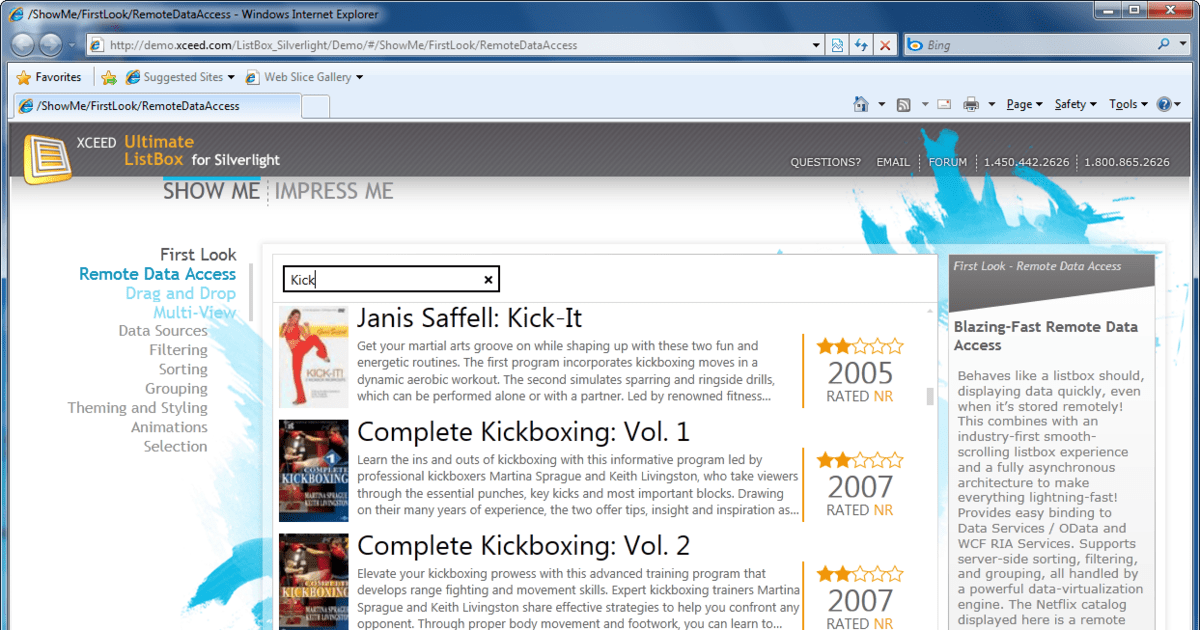Image resolution: width=1200 pixels, height=630 pixels.
Task: Open the Home button dropdown arrow
Action: click(881, 104)
